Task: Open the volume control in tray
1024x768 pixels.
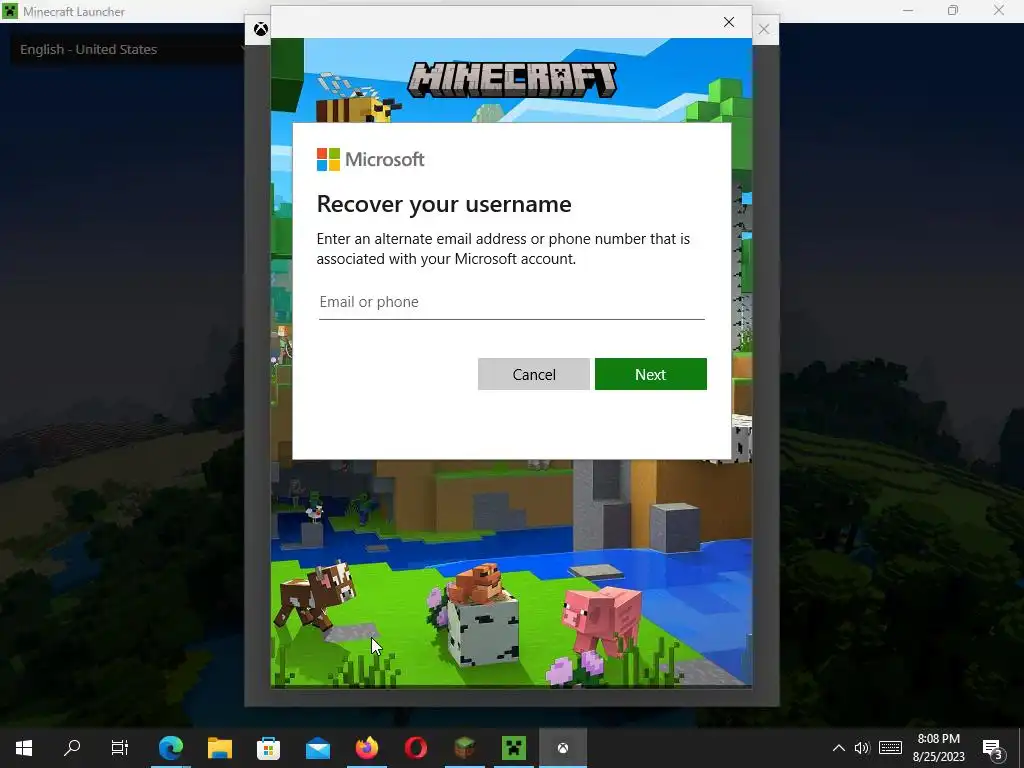Action: pyautogui.click(x=862, y=748)
